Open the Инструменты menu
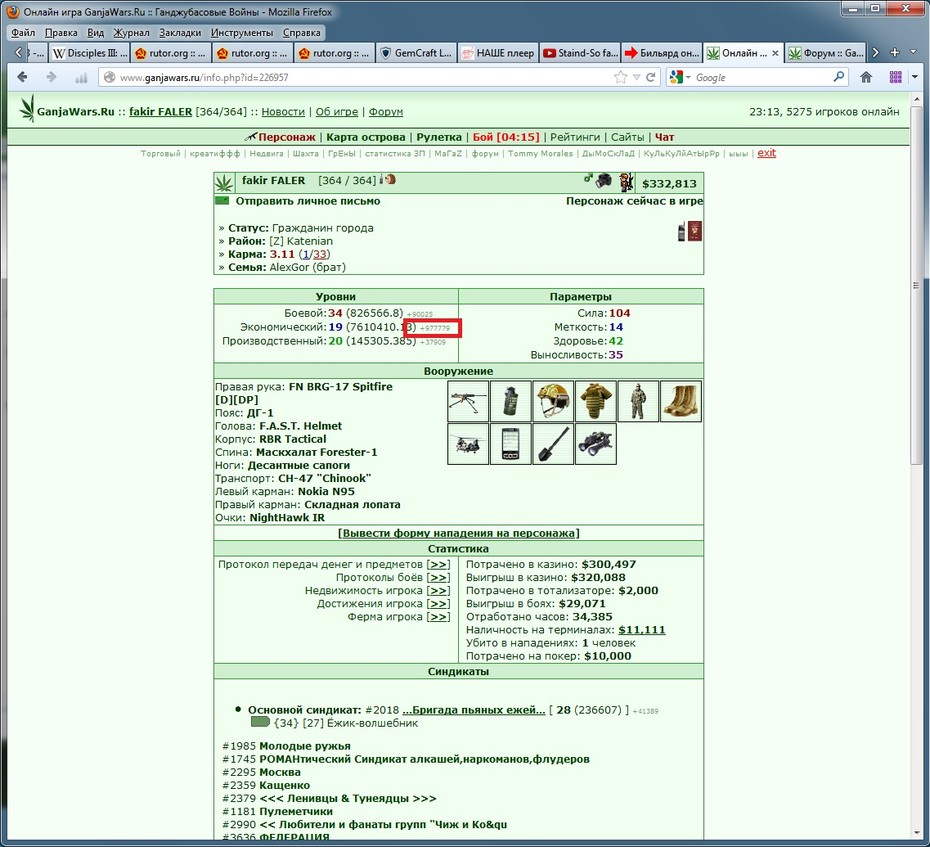Screen dimensions: 930x847 tap(242, 33)
